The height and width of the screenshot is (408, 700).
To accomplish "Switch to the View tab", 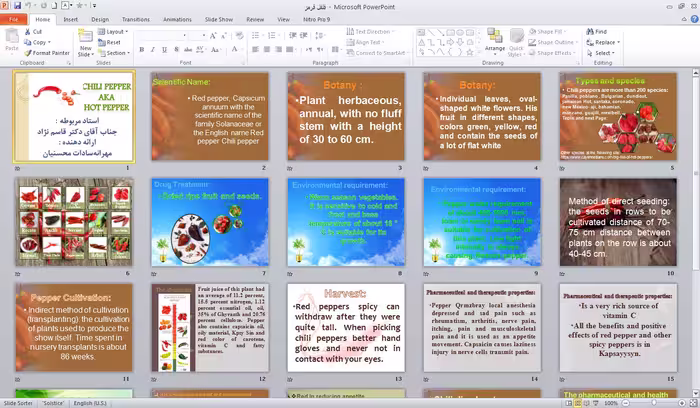I will click(x=283, y=19).
